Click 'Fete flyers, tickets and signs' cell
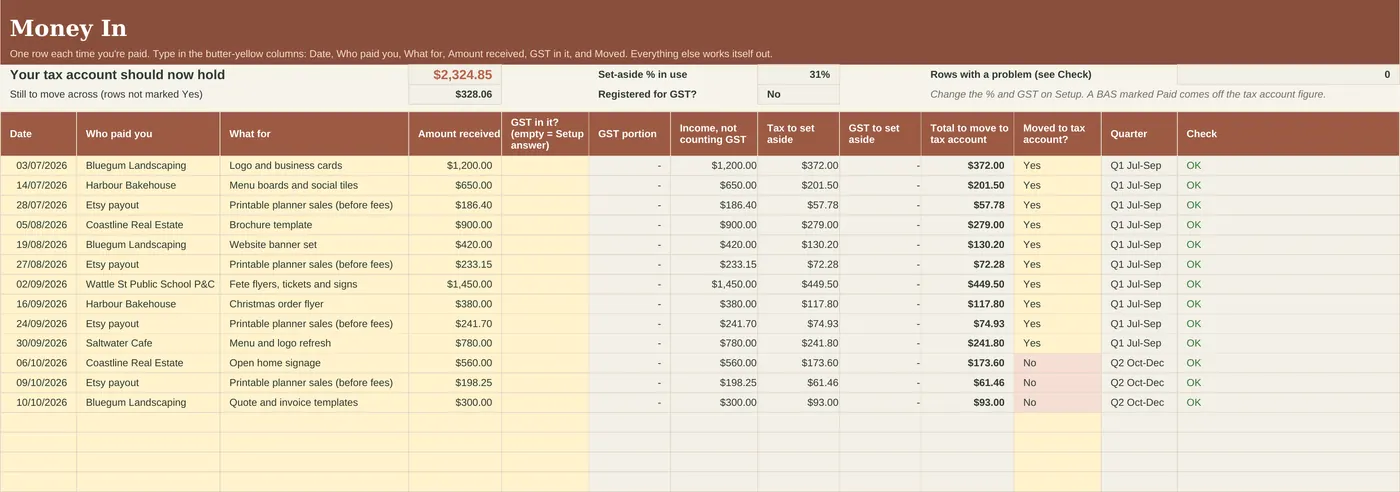This screenshot has width=1400, height=492. (314, 285)
